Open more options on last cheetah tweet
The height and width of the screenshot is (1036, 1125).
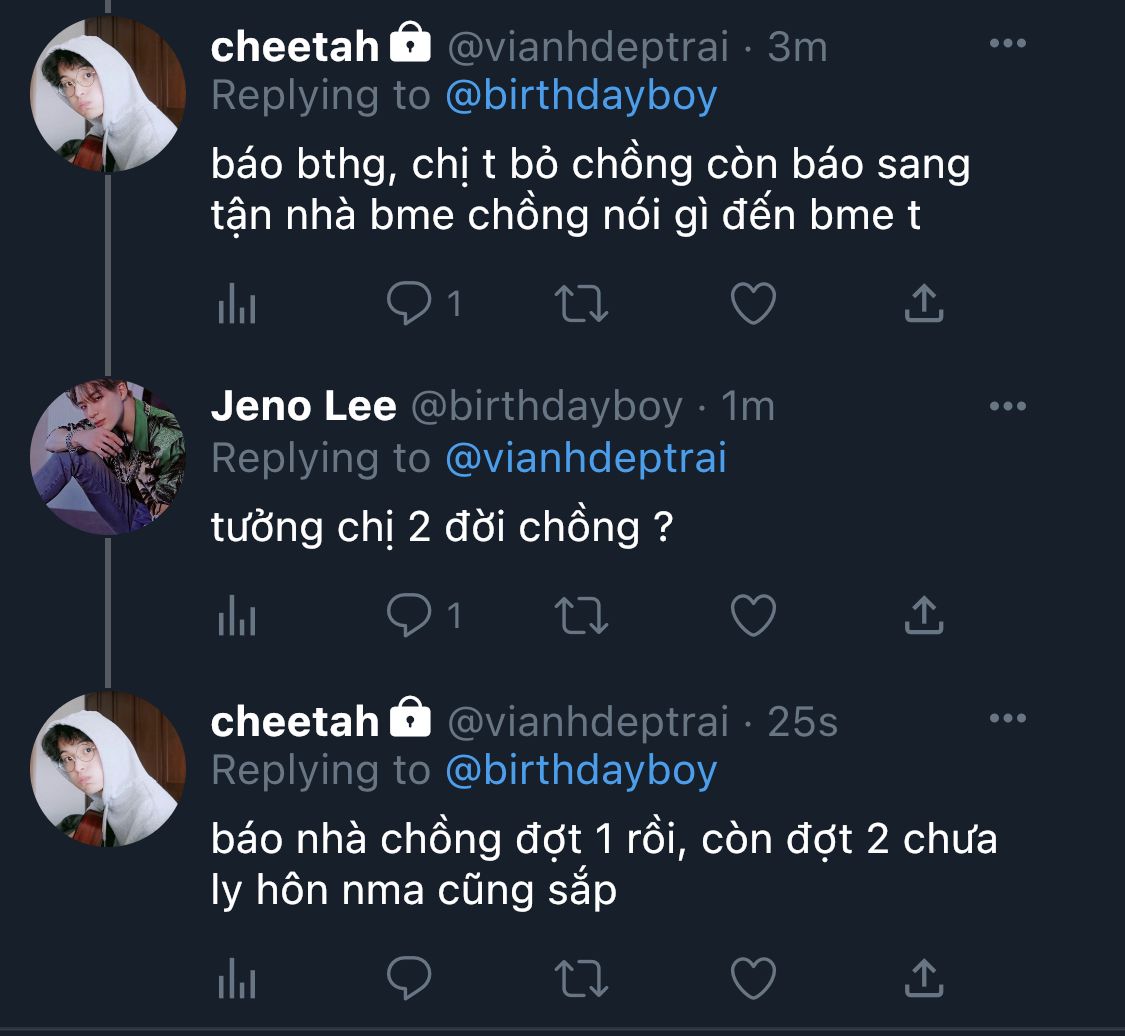pyautogui.click(x=1006, y=718)
